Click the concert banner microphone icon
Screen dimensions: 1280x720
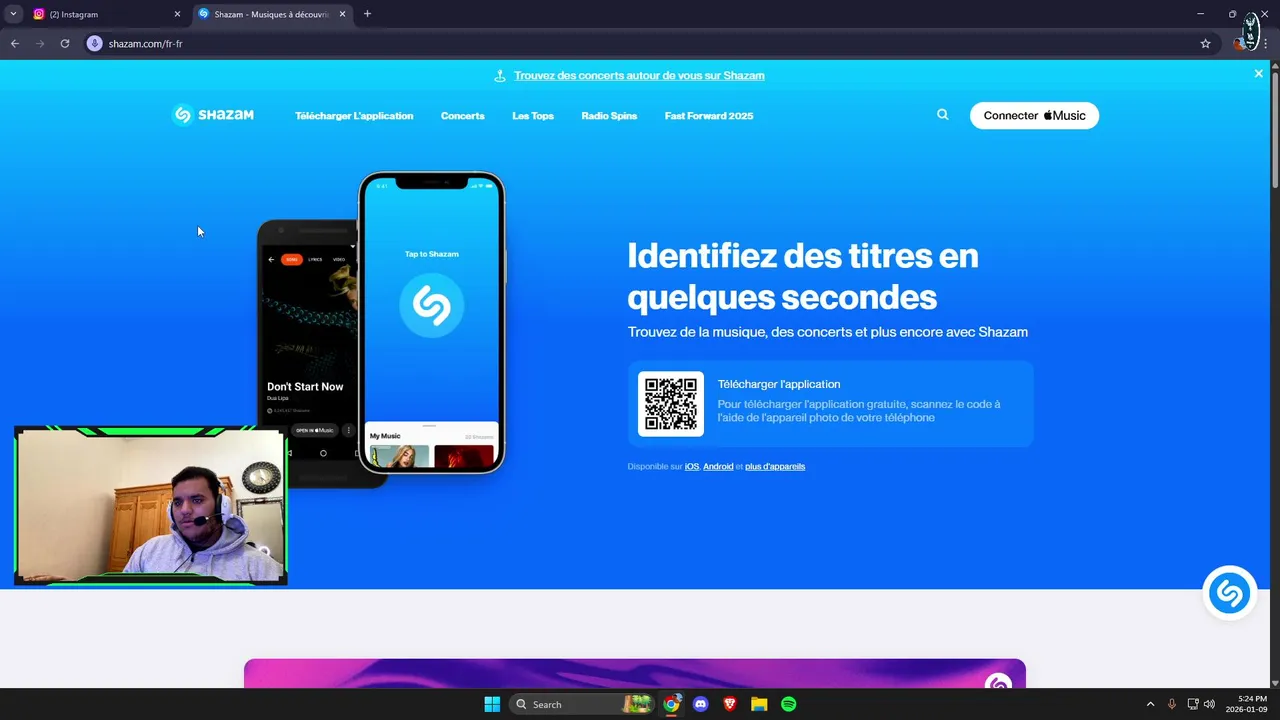click(500, 76)
